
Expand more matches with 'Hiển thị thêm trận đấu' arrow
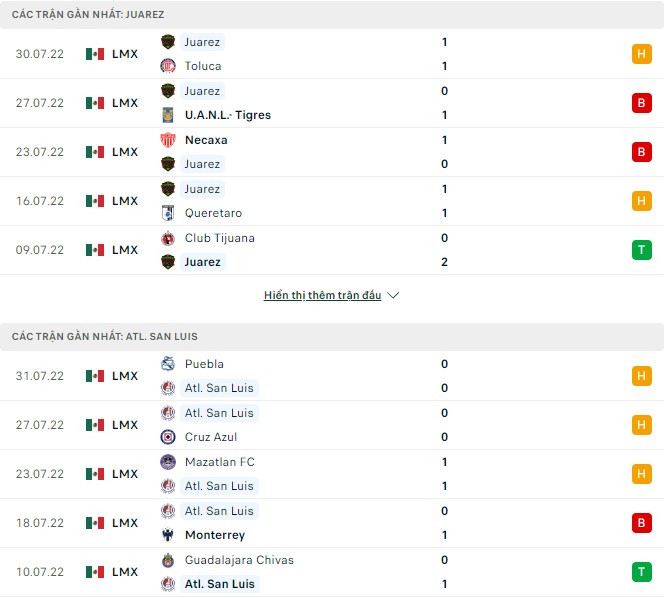(x=393, y=296)
